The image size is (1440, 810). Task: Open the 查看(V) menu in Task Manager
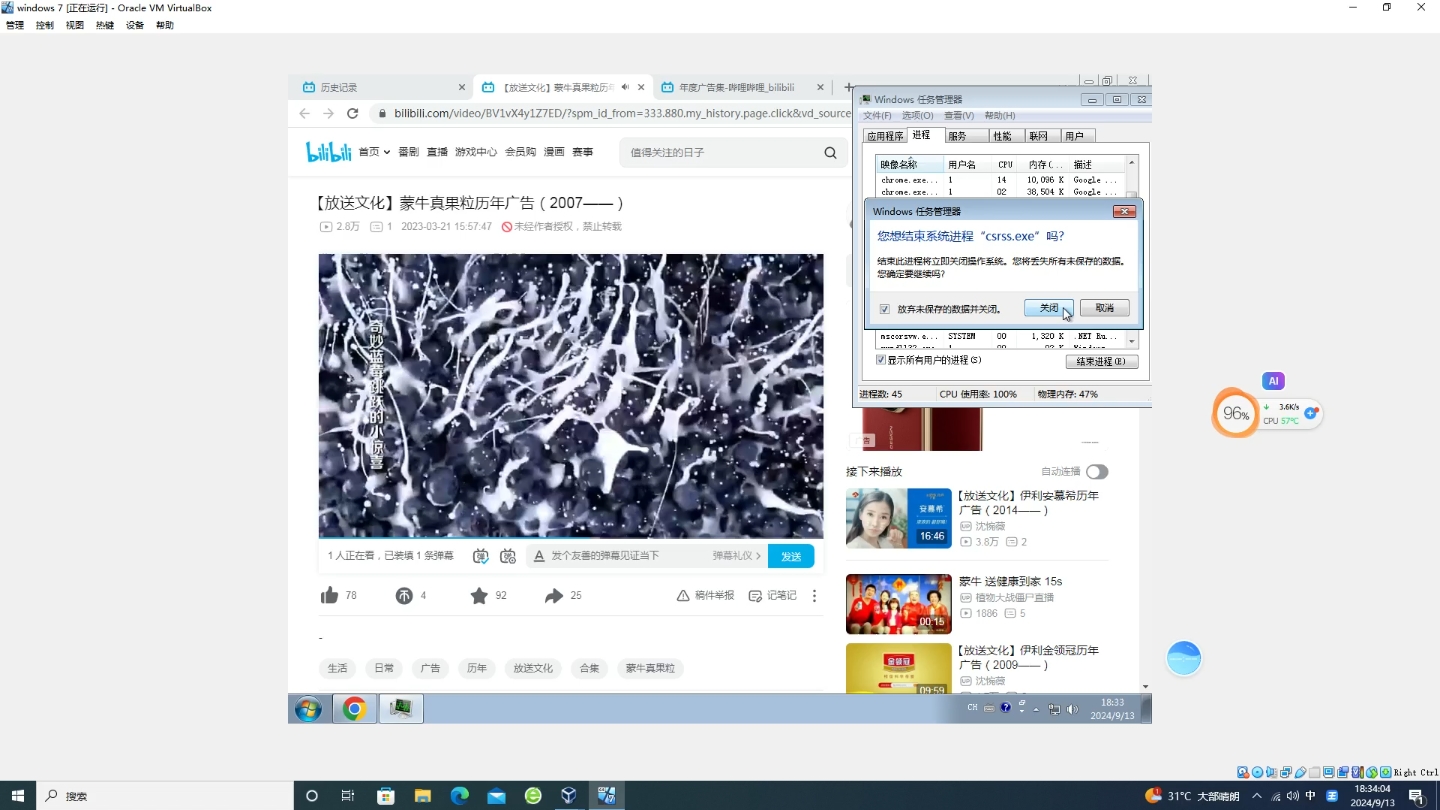tap(959, 116)
